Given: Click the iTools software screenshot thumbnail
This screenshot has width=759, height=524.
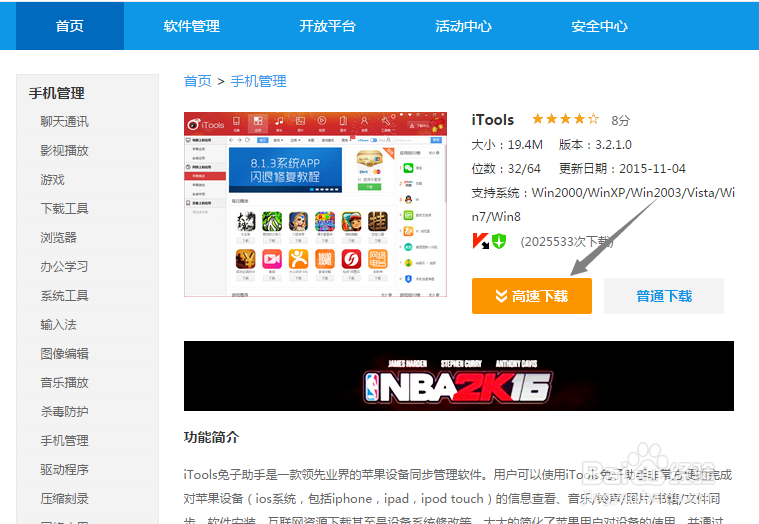Looking at the screenshot, I should tap(315, 204).
